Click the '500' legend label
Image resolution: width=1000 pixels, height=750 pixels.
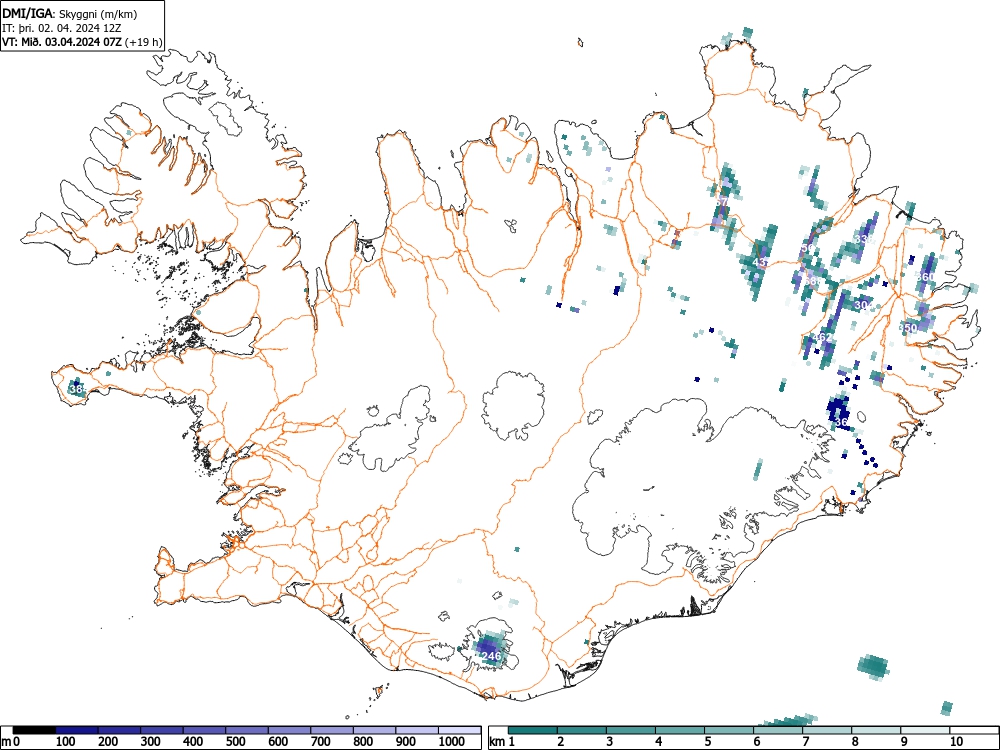click(x=235, y=742)
